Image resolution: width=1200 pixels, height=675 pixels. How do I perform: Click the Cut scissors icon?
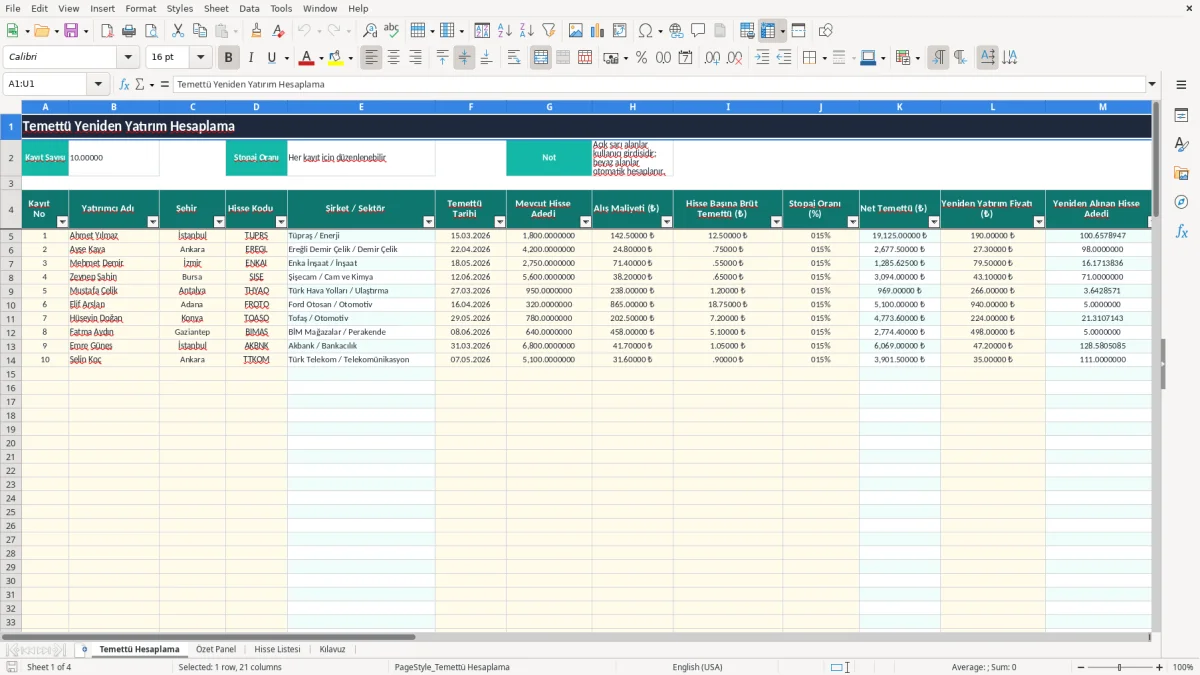tap(178, 31)
